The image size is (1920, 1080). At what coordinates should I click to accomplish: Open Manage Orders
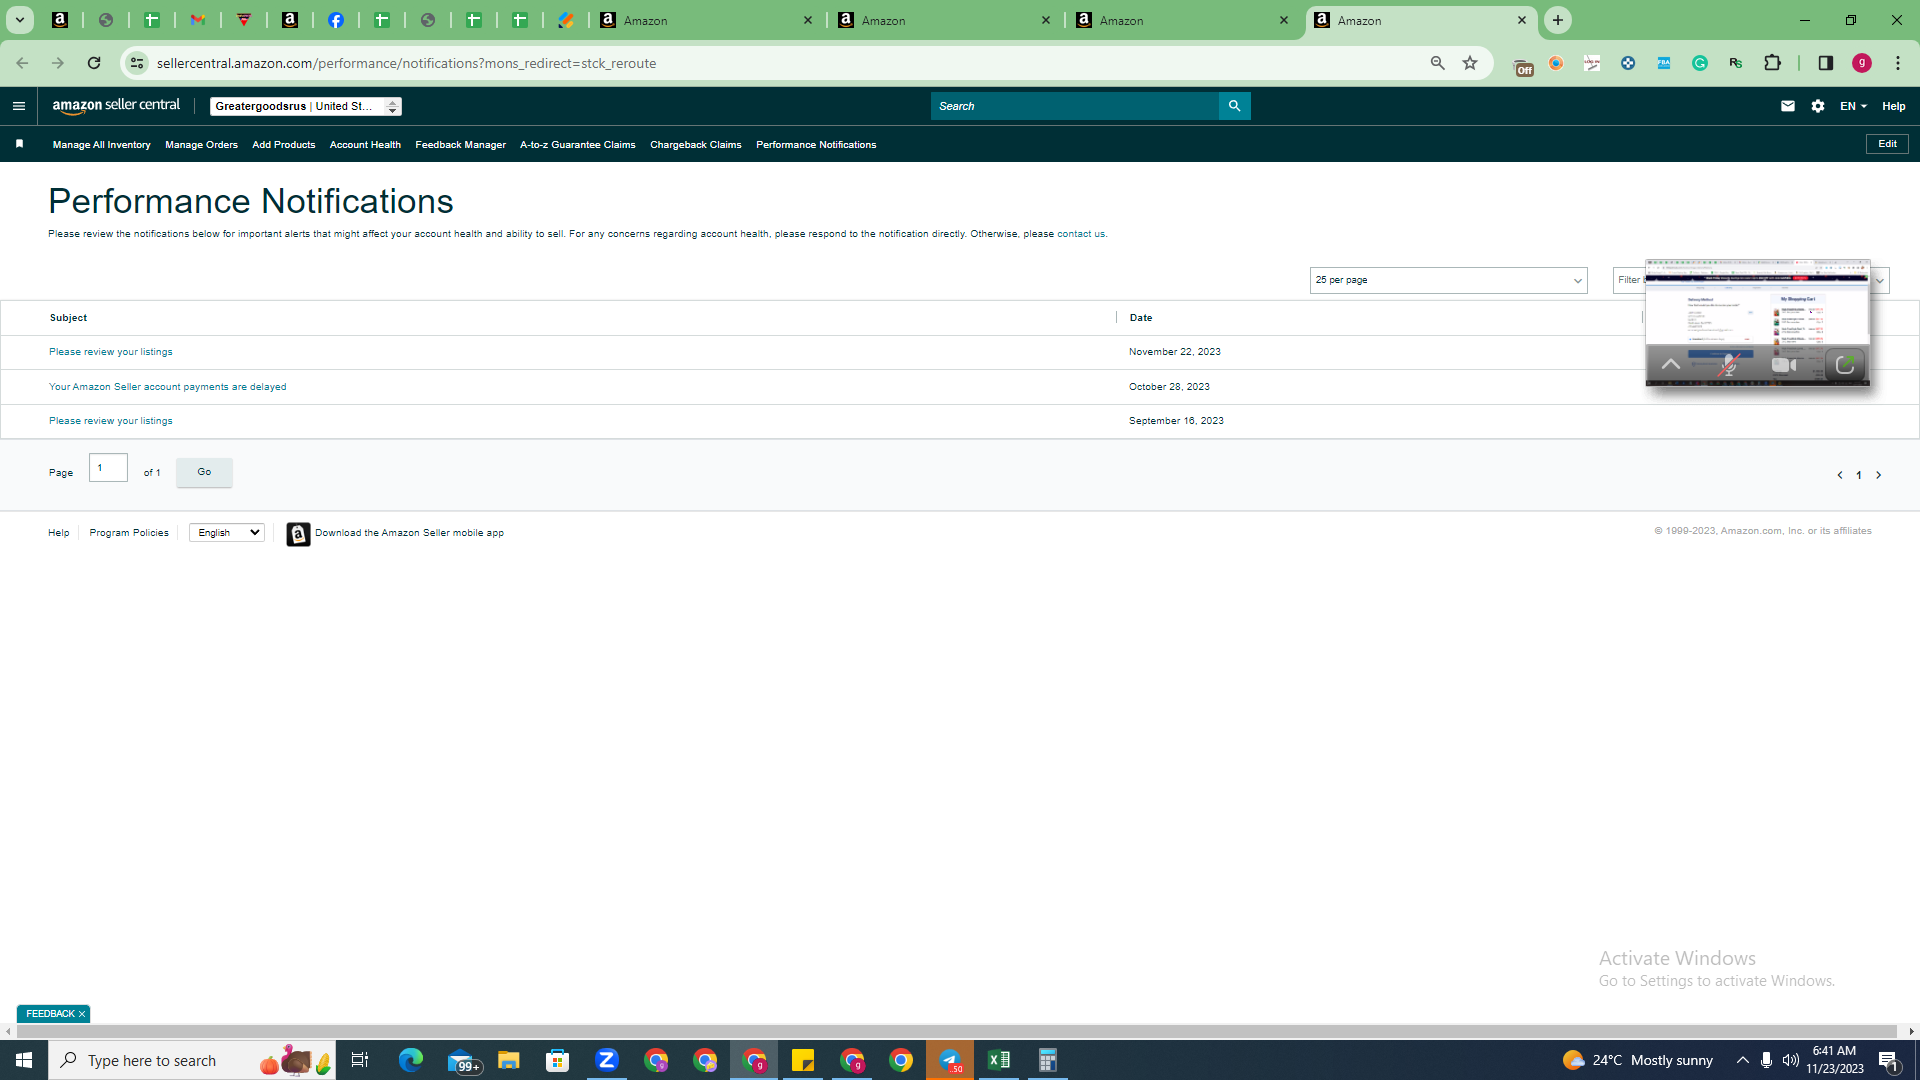coord(201,145)
